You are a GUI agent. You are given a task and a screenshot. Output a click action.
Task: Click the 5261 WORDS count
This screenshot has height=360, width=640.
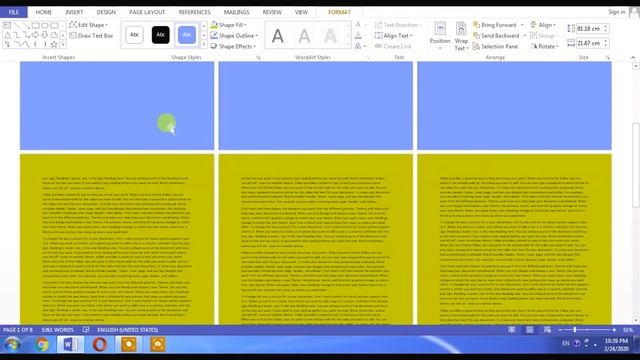(x=58, y=330)
